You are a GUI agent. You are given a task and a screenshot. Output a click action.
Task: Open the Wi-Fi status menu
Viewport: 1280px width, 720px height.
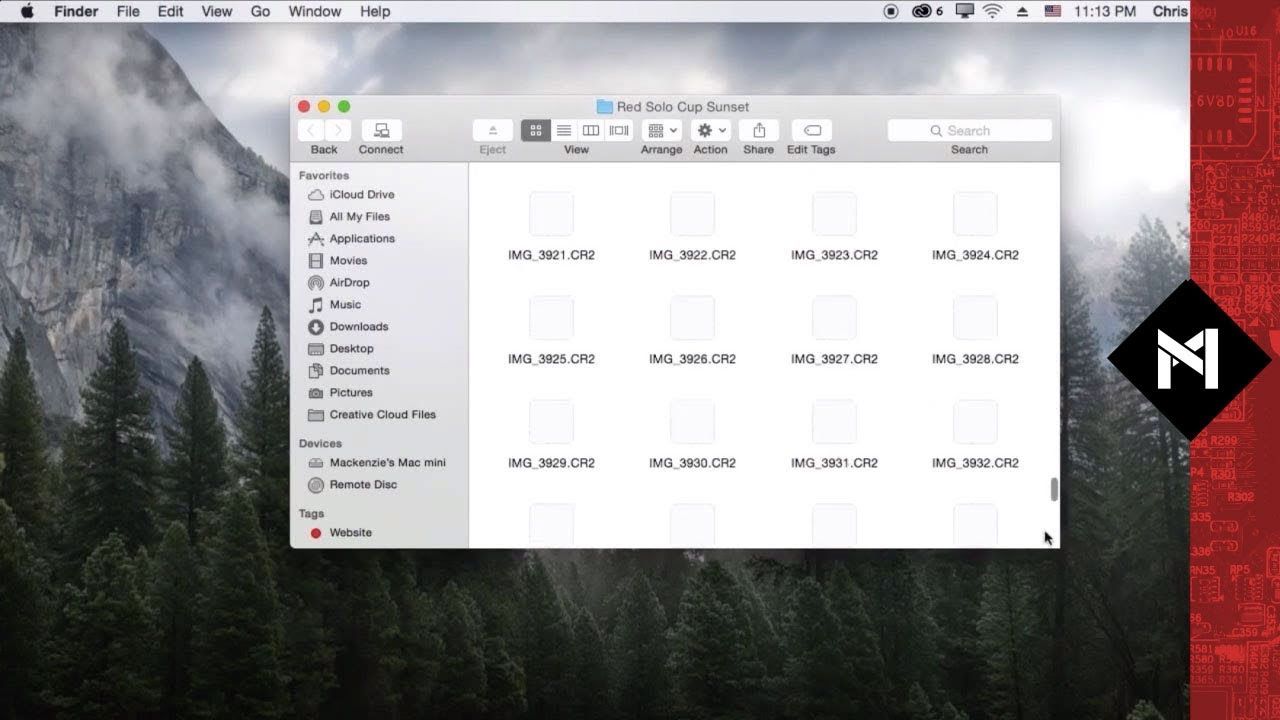(x=992, y=11)
